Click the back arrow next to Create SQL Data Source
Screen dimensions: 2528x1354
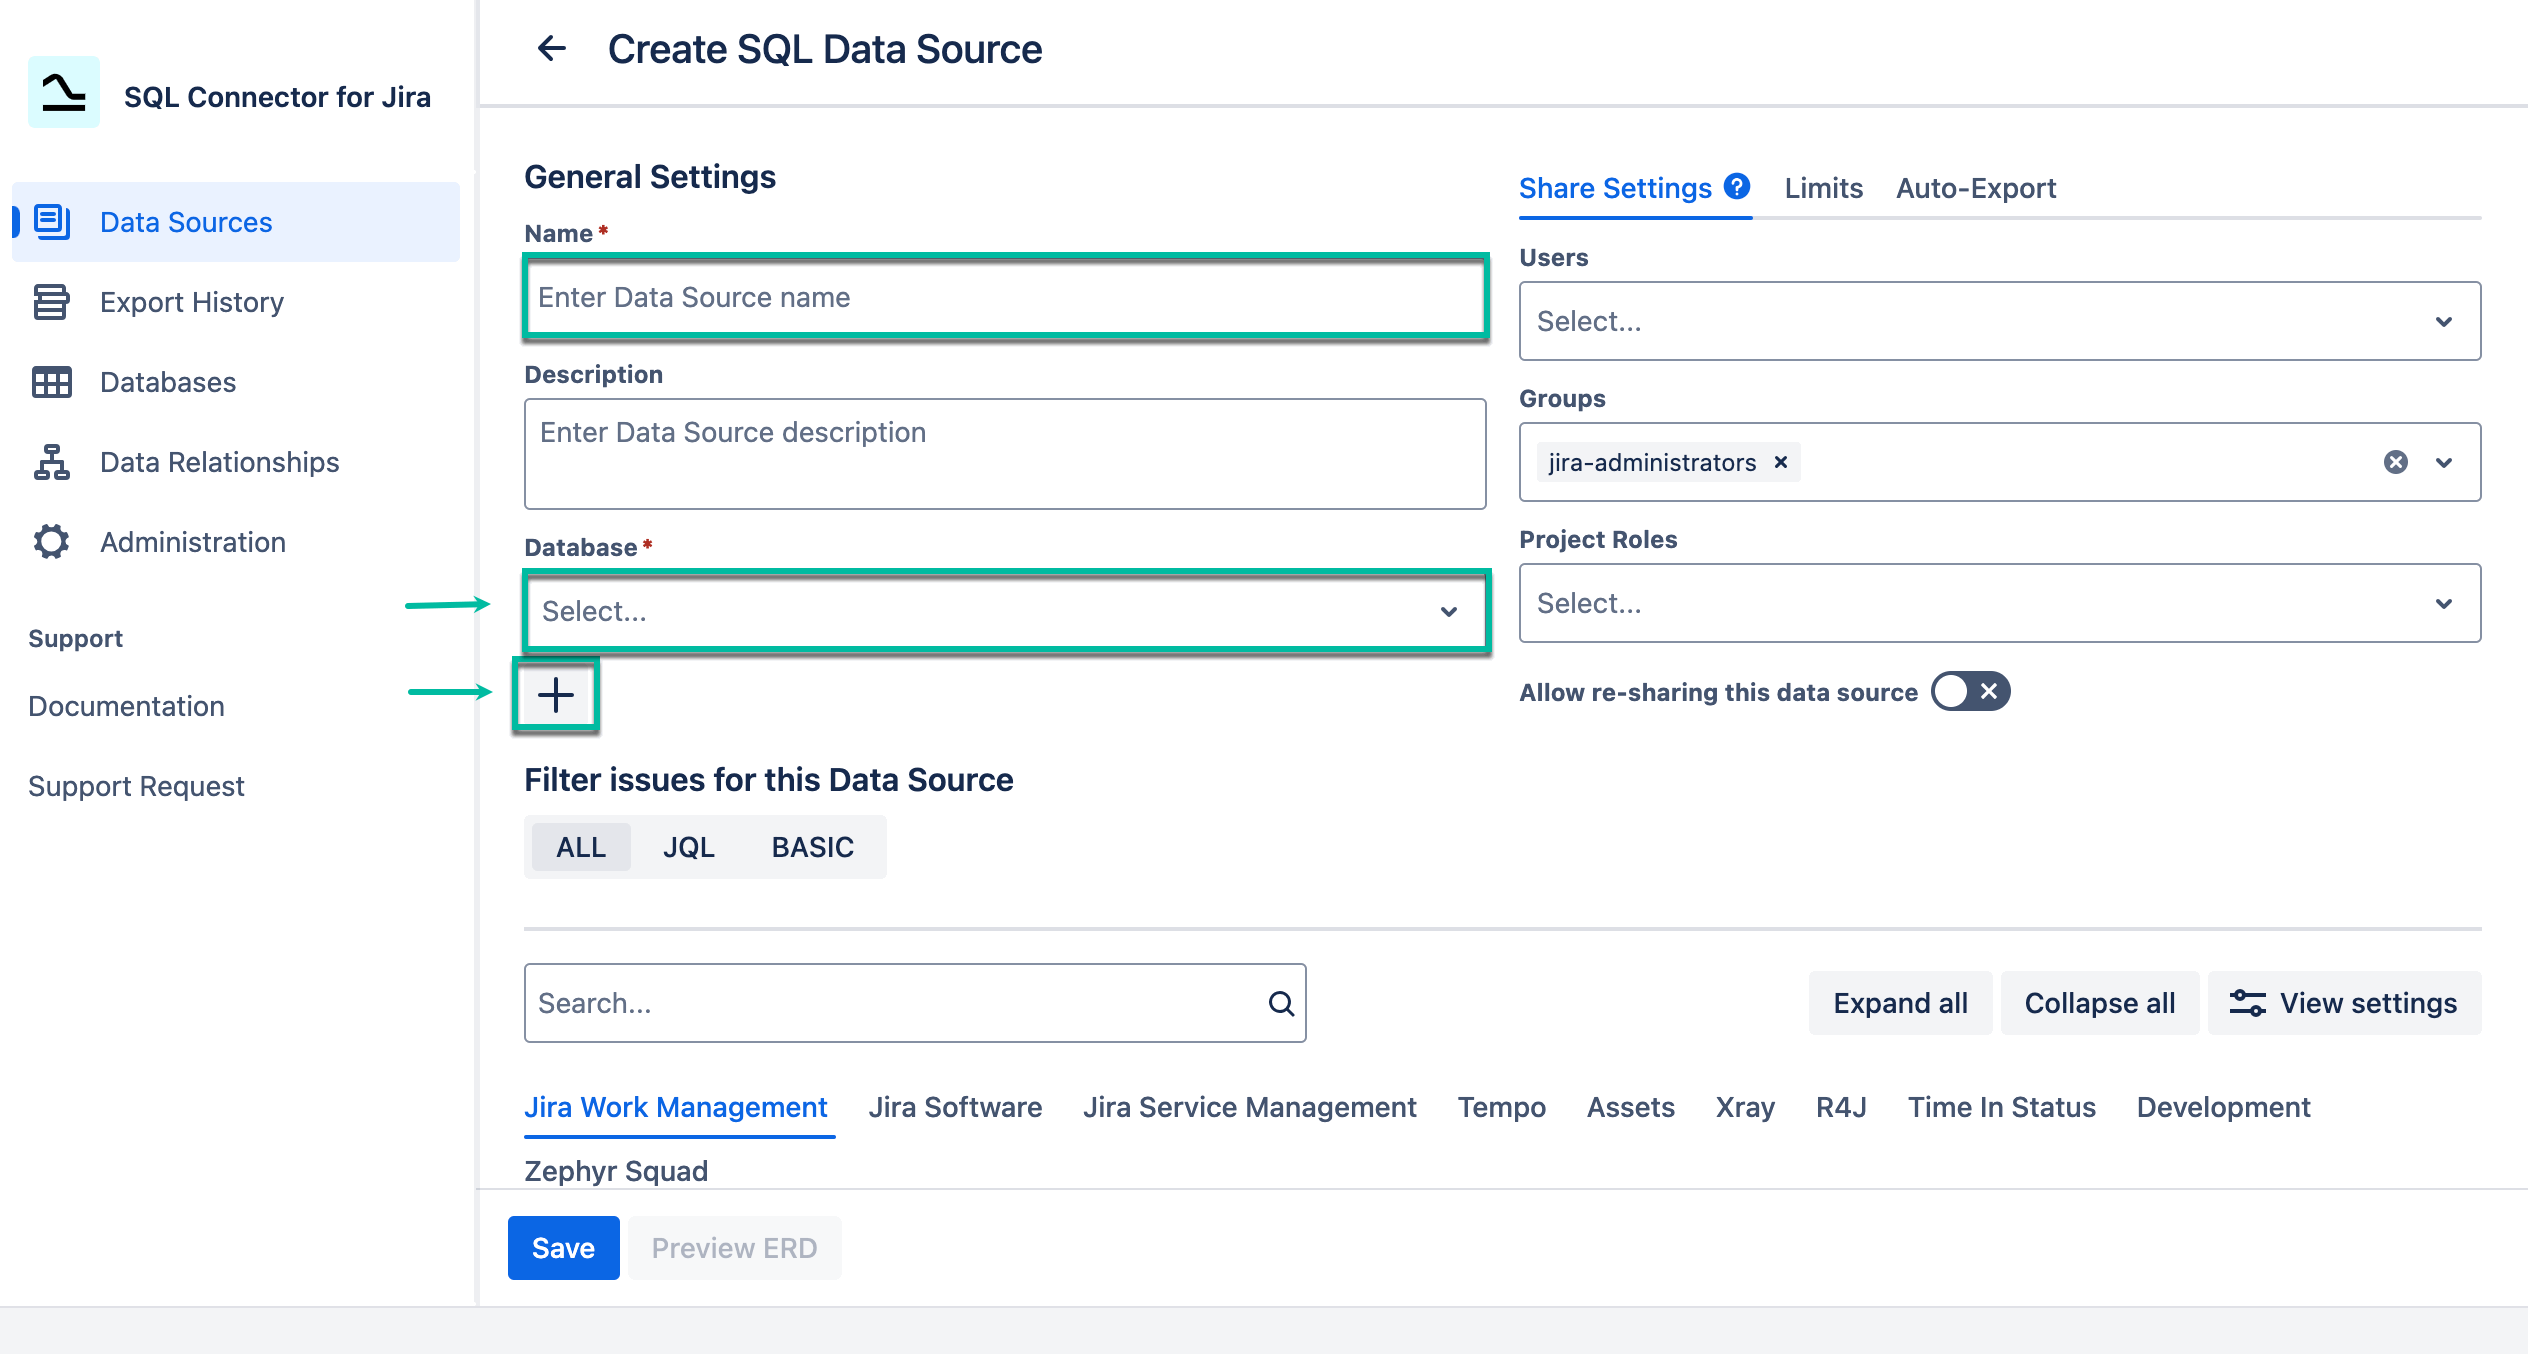(551, 48)
